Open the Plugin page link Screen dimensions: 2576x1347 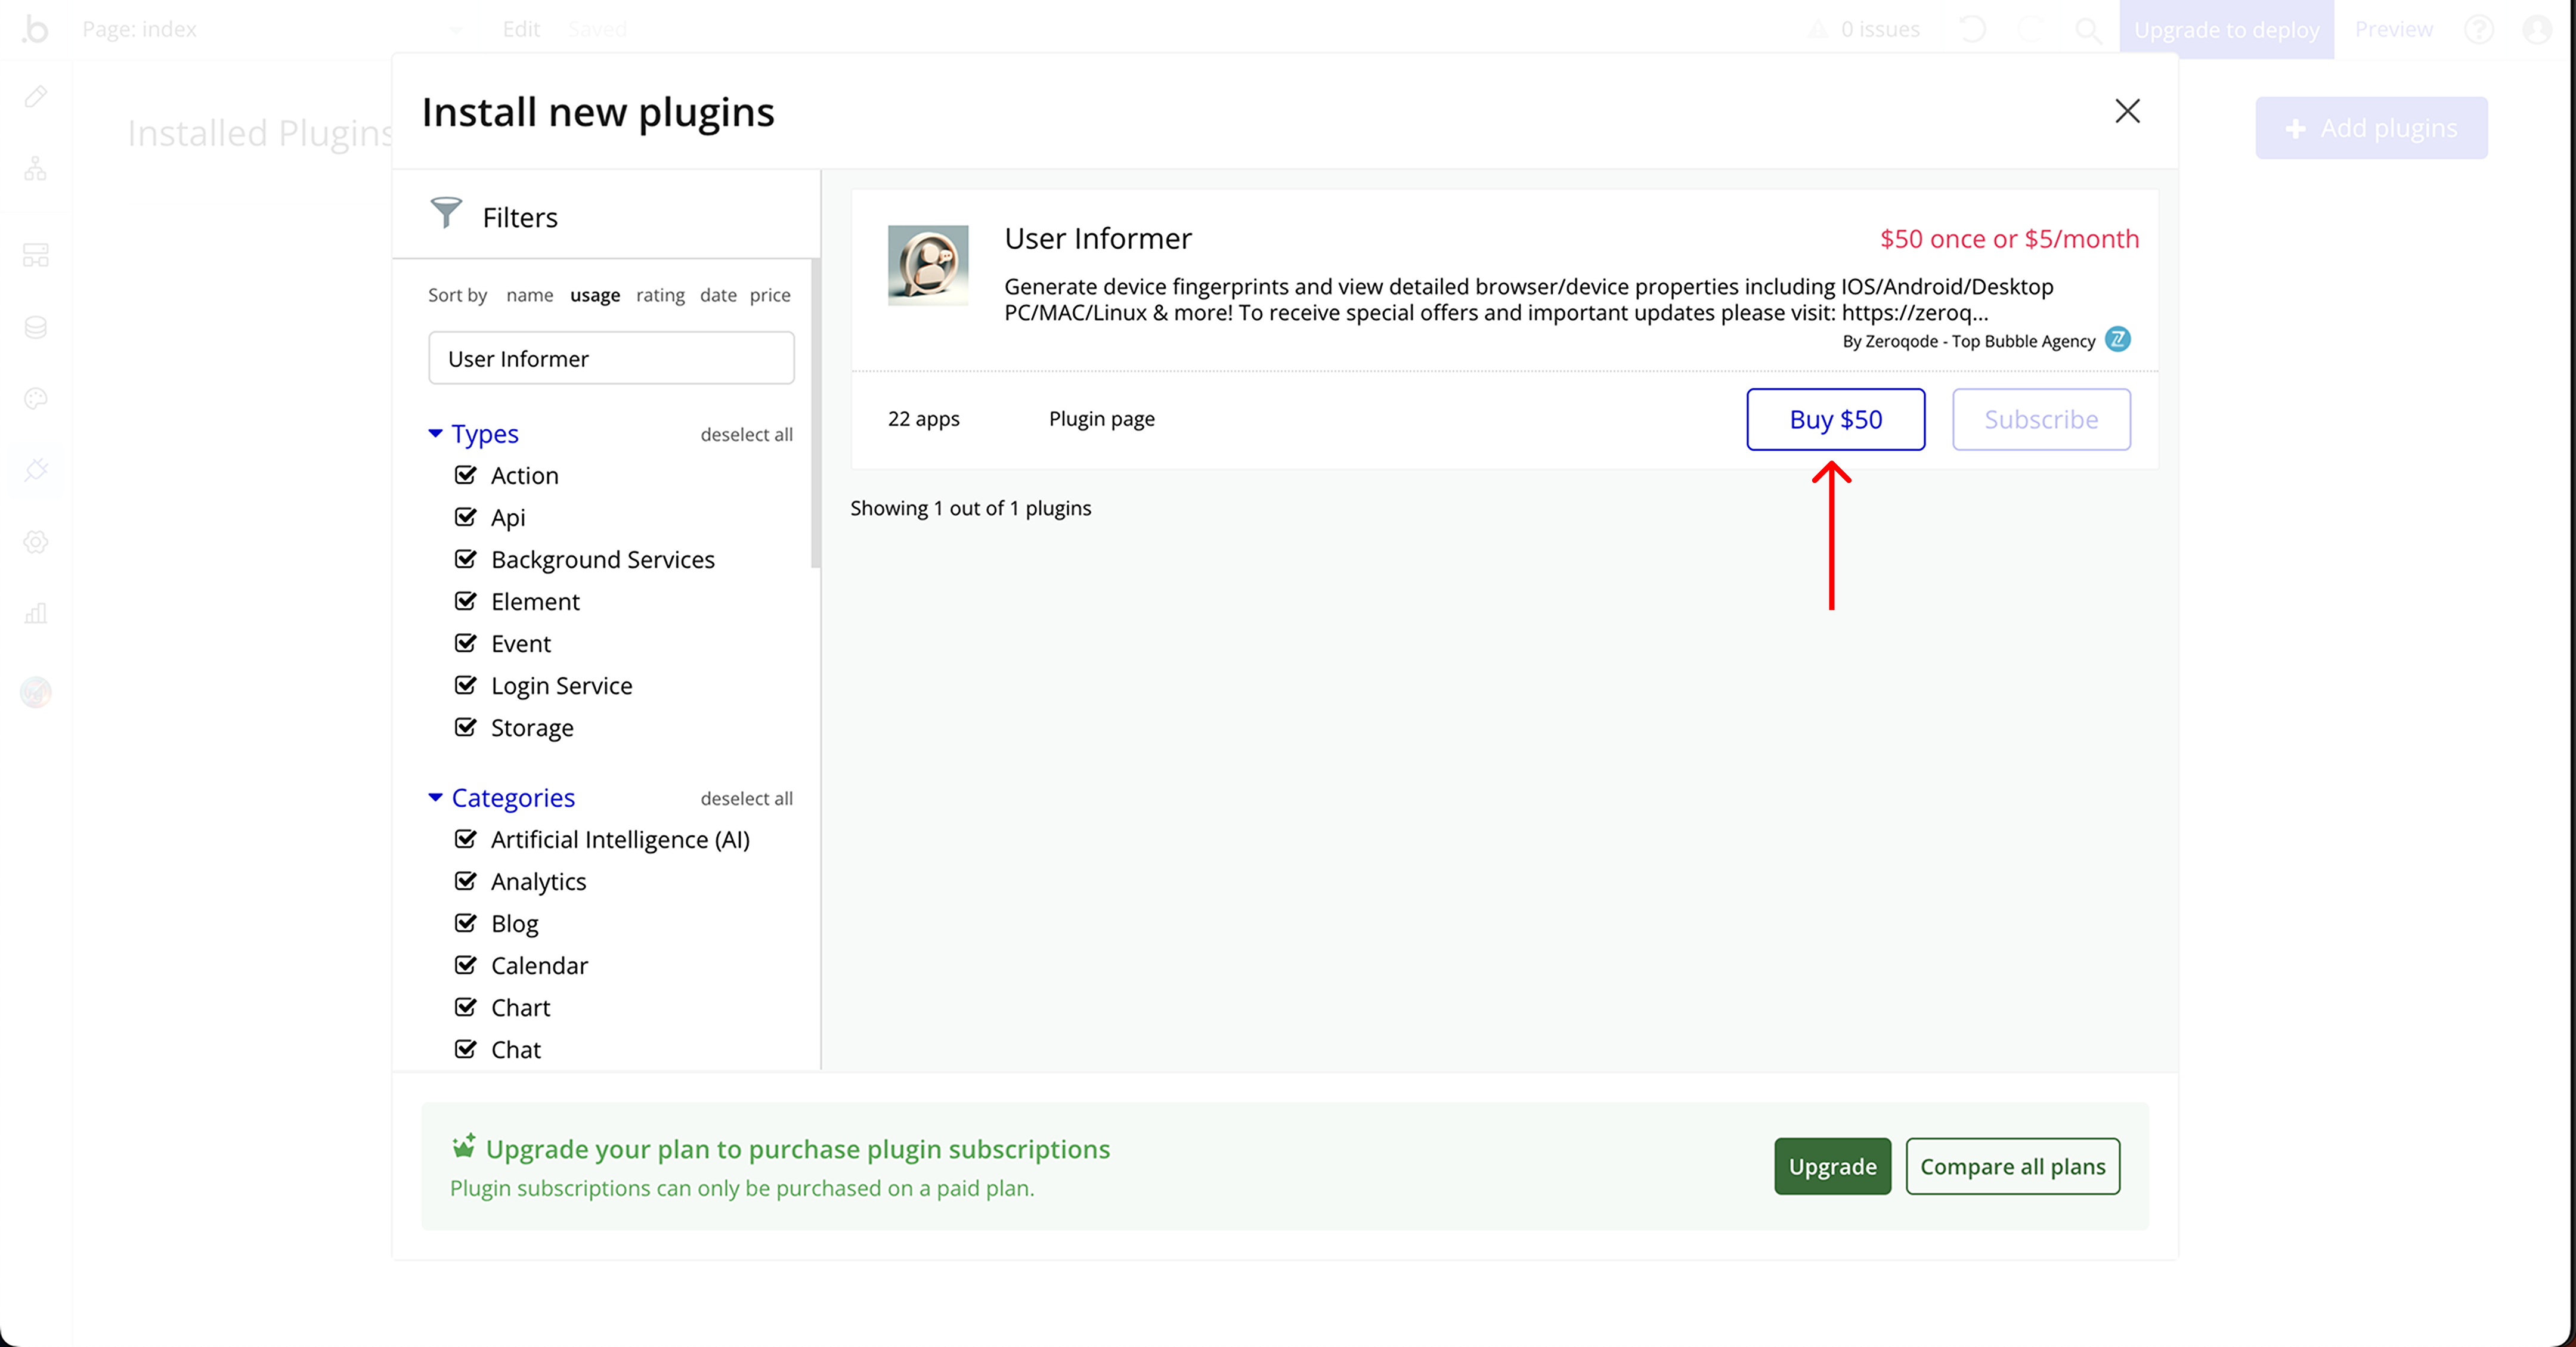point(1101,419)
